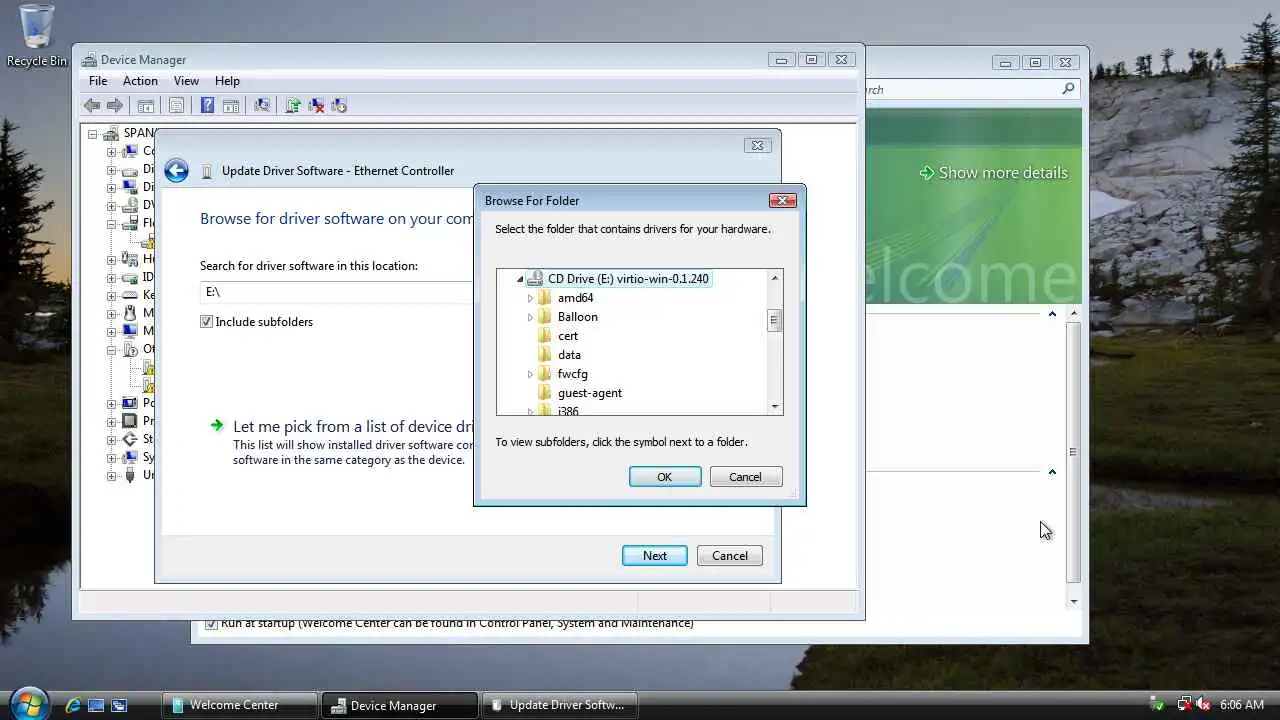Viewport: 1280px width, 720px height.
Task: Select the mouse device icon in Device Manager tree
Action: [x=129, y=313]
